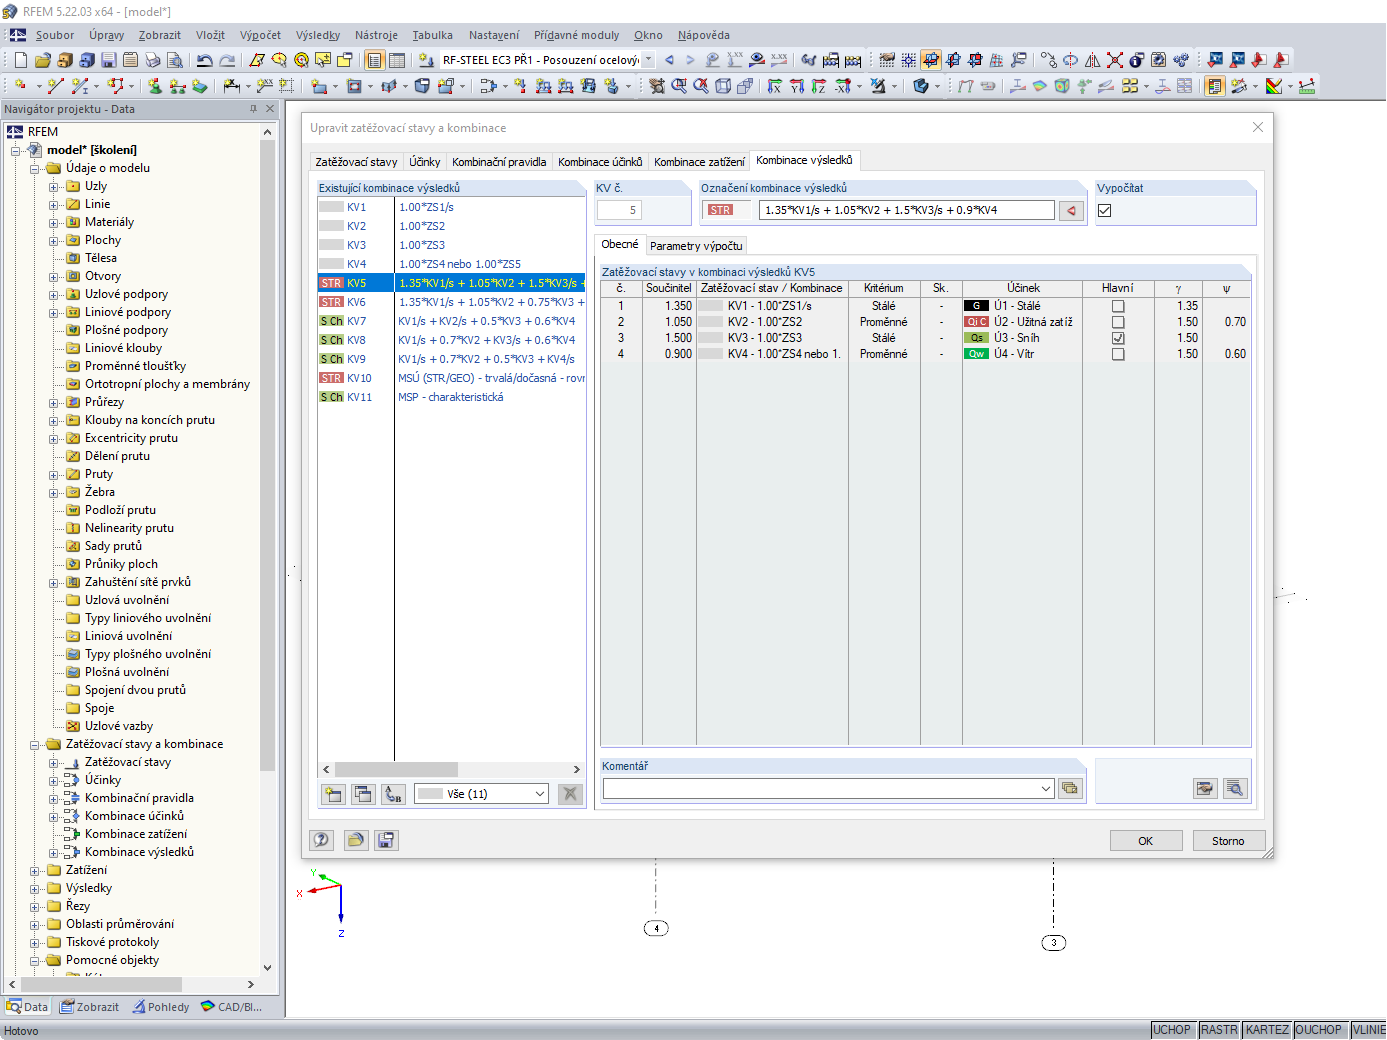Delete selected combination with X icon

(570, 794)
